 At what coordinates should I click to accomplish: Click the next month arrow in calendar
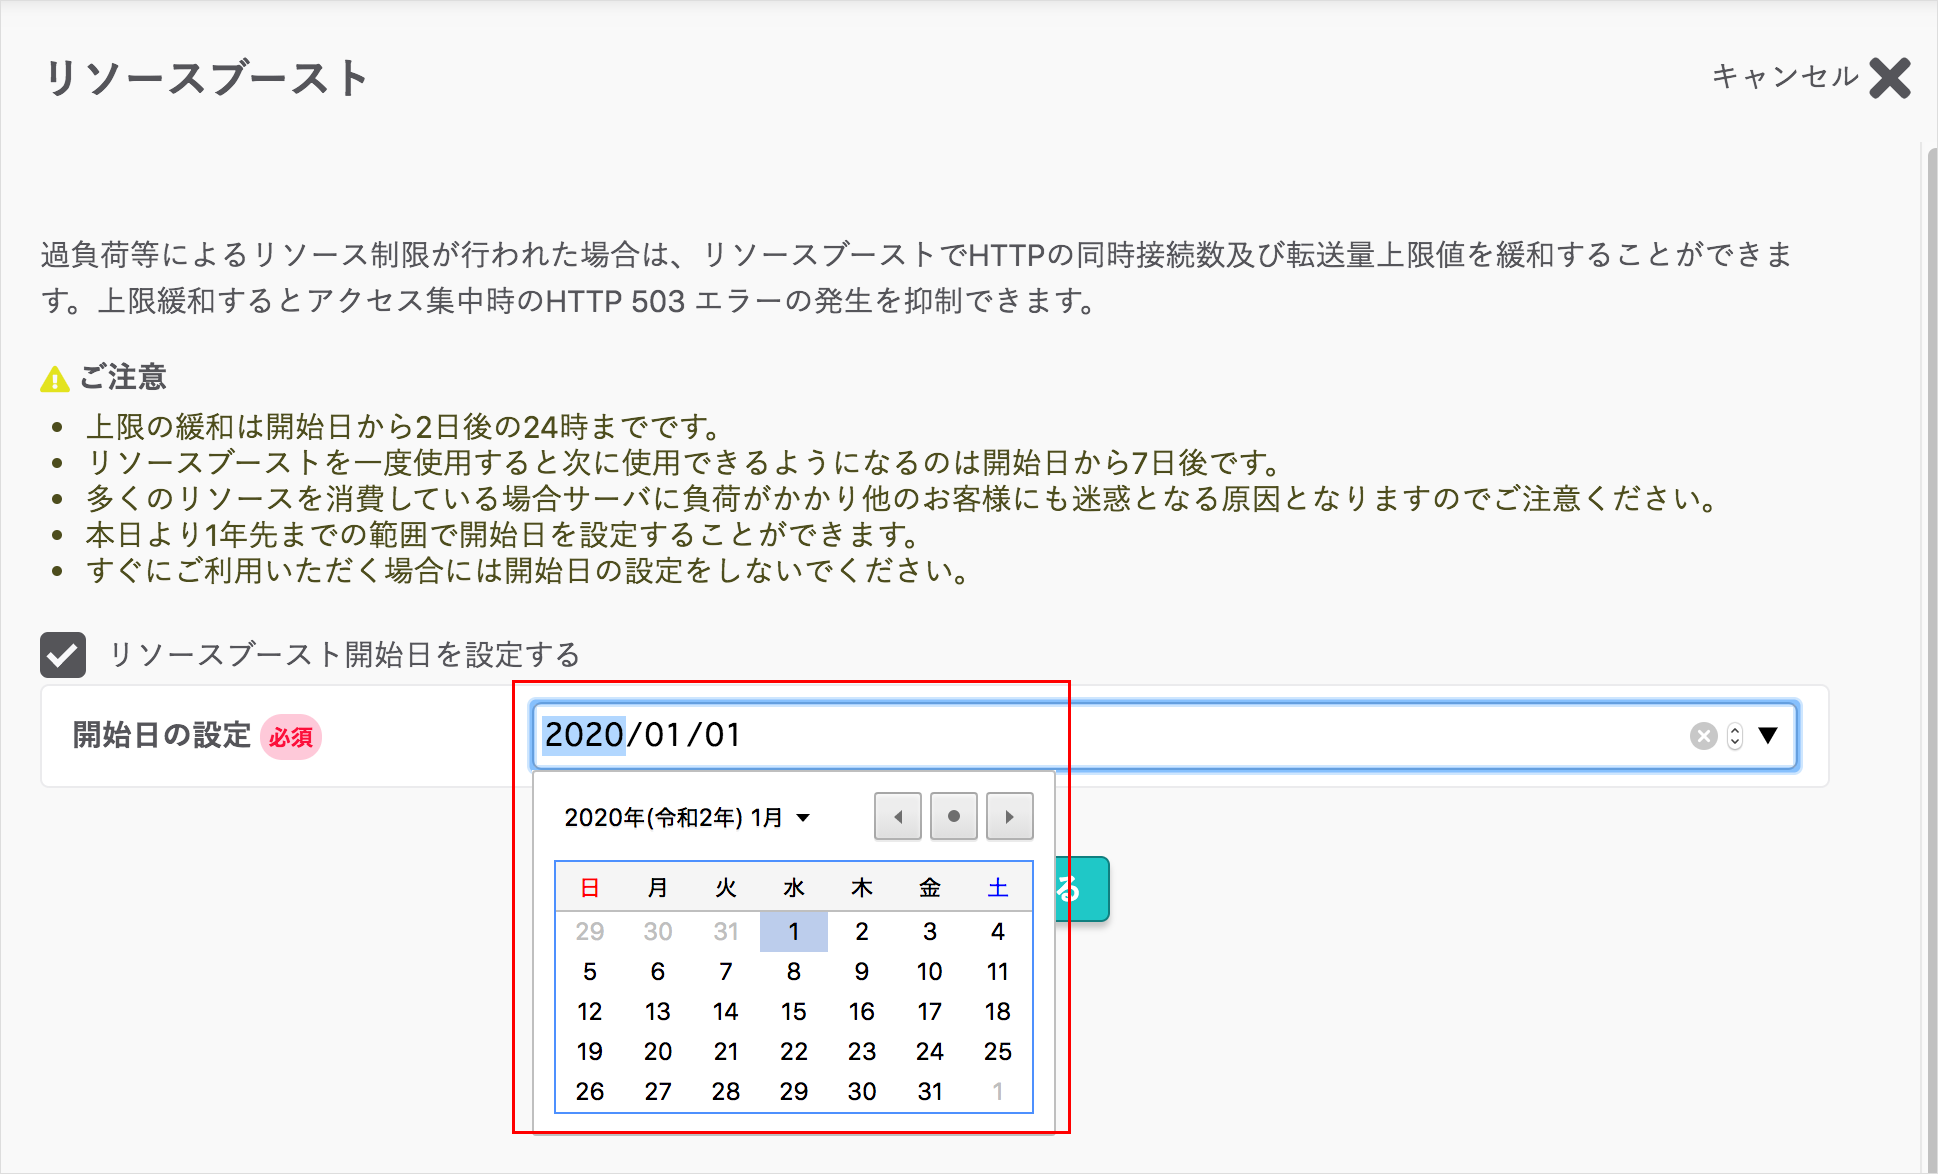click(x=1009, y=816)
